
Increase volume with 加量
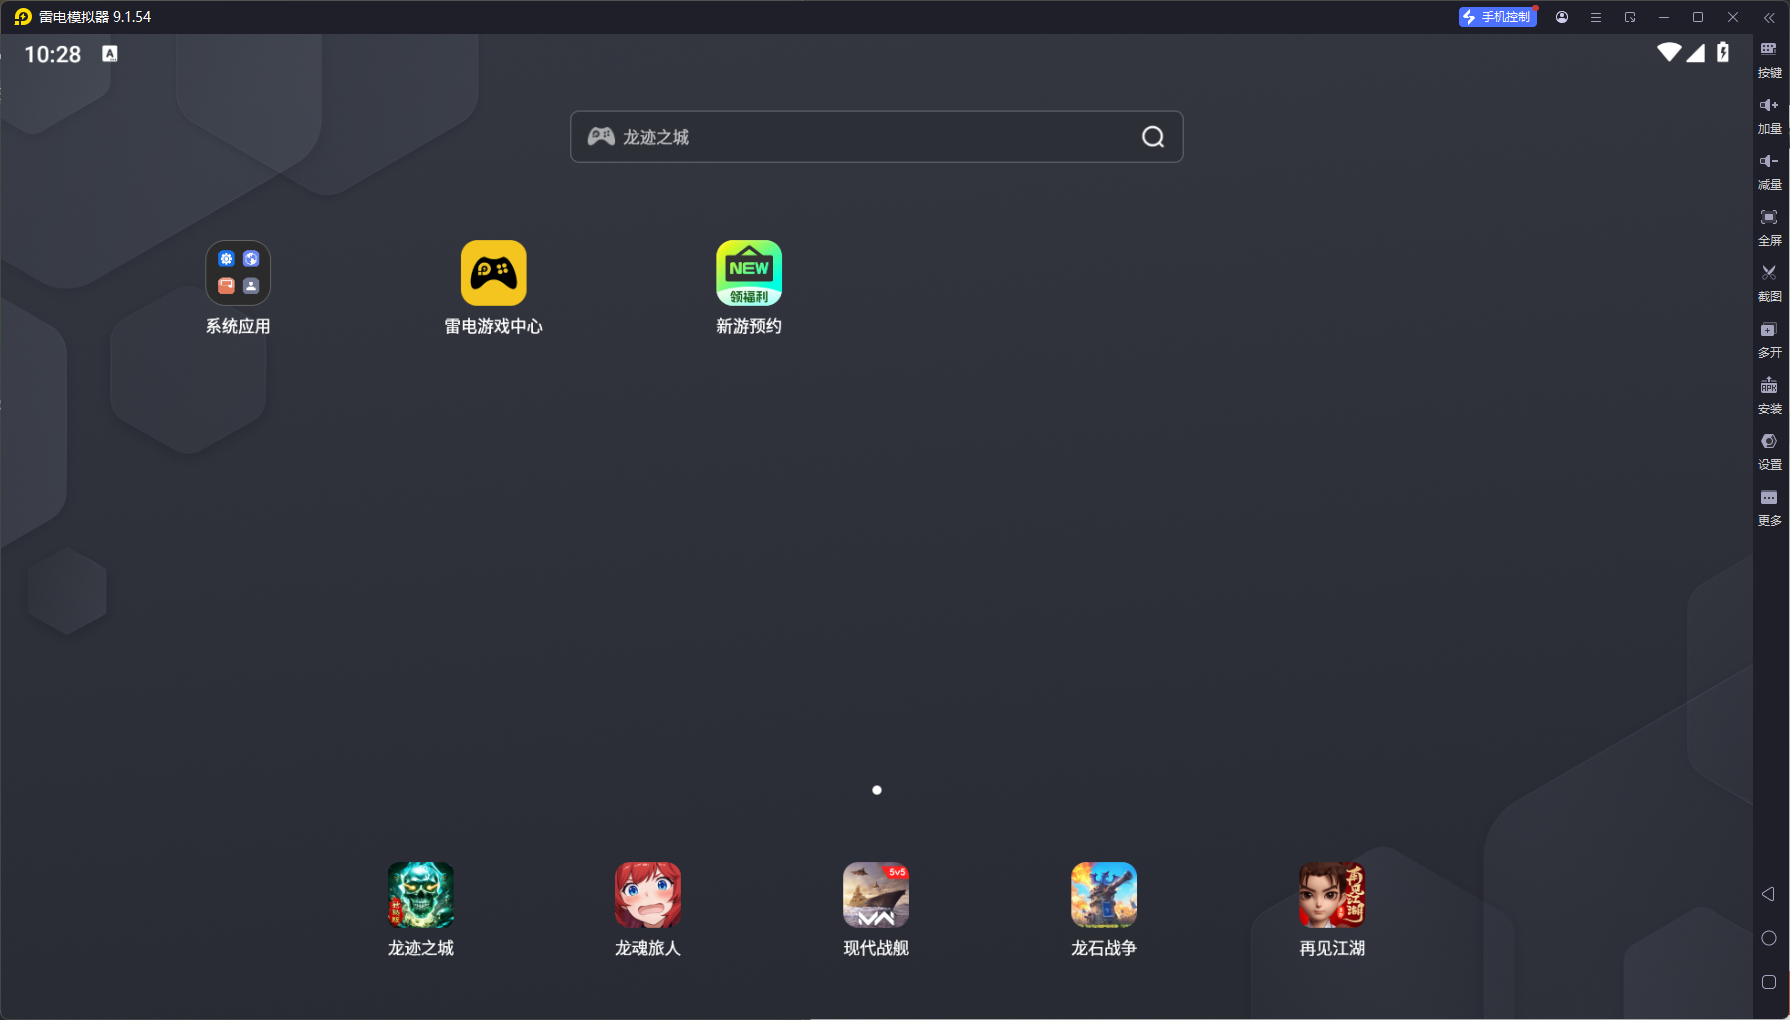(1769, 116)
